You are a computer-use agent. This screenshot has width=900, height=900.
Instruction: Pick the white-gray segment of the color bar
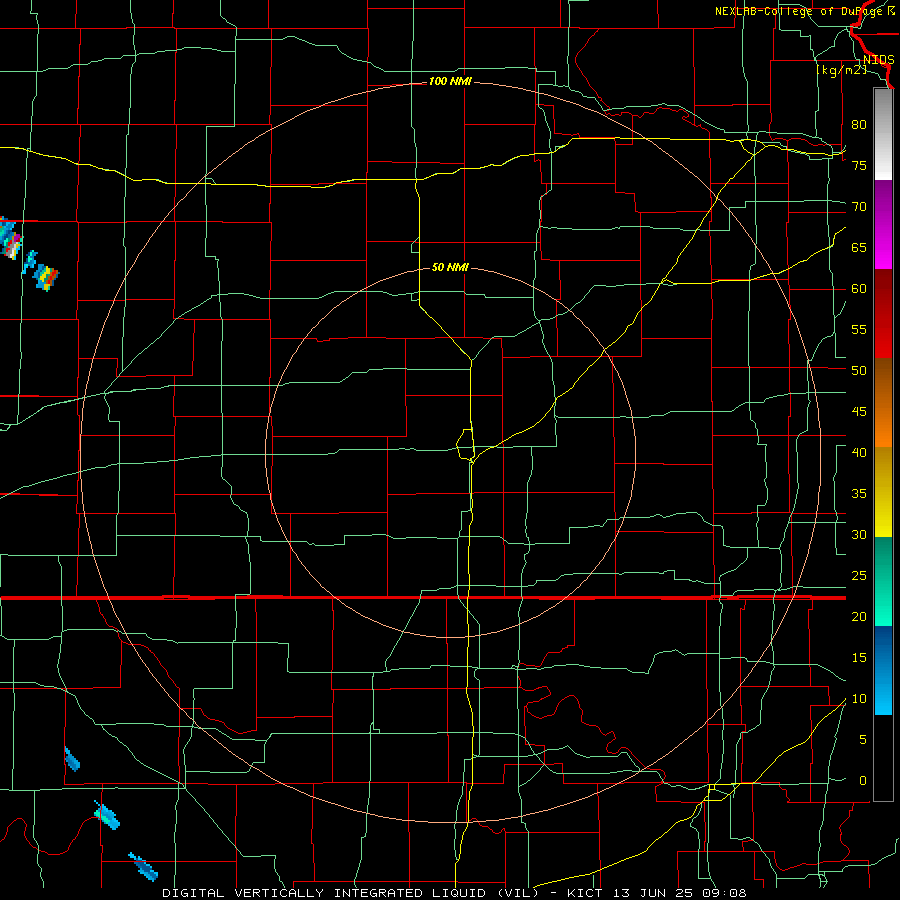883,134
